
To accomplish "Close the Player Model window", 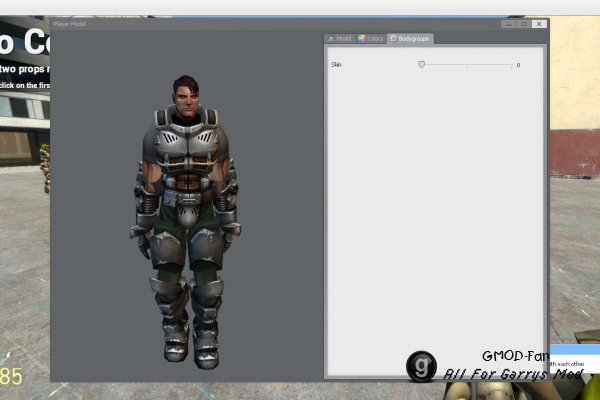I will point(539,23).
